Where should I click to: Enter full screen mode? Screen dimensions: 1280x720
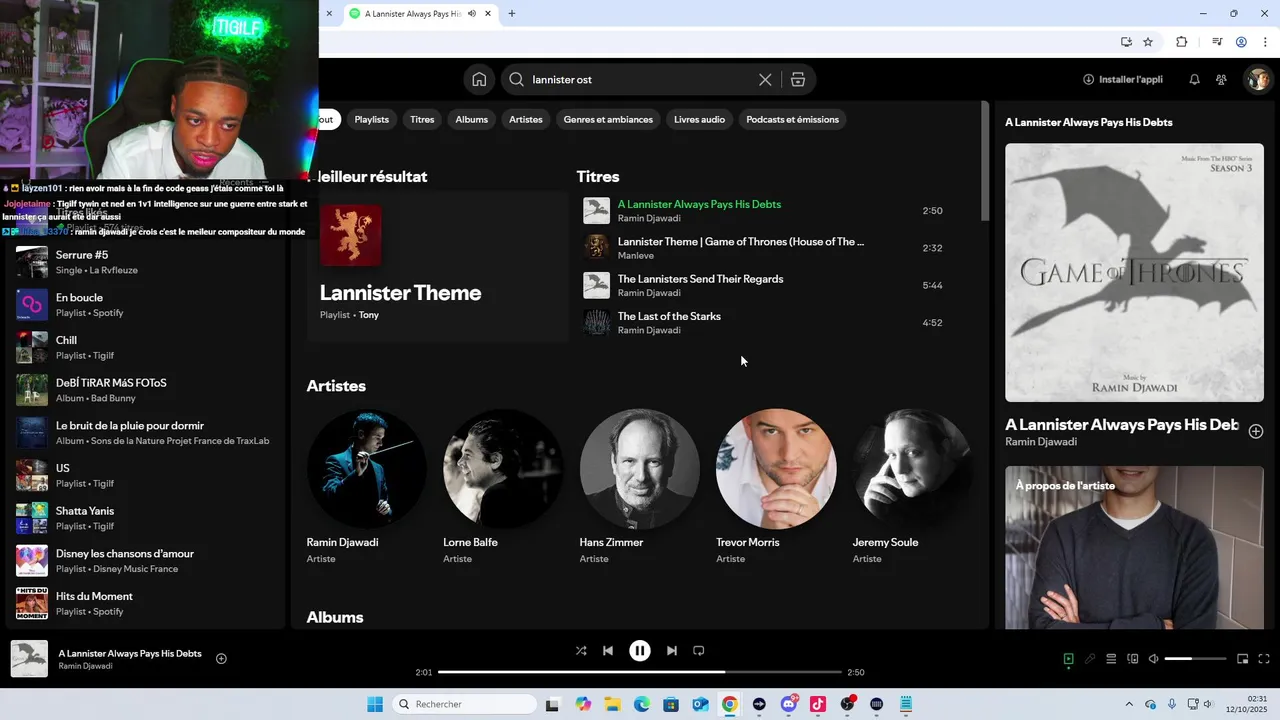(1264, 659)
